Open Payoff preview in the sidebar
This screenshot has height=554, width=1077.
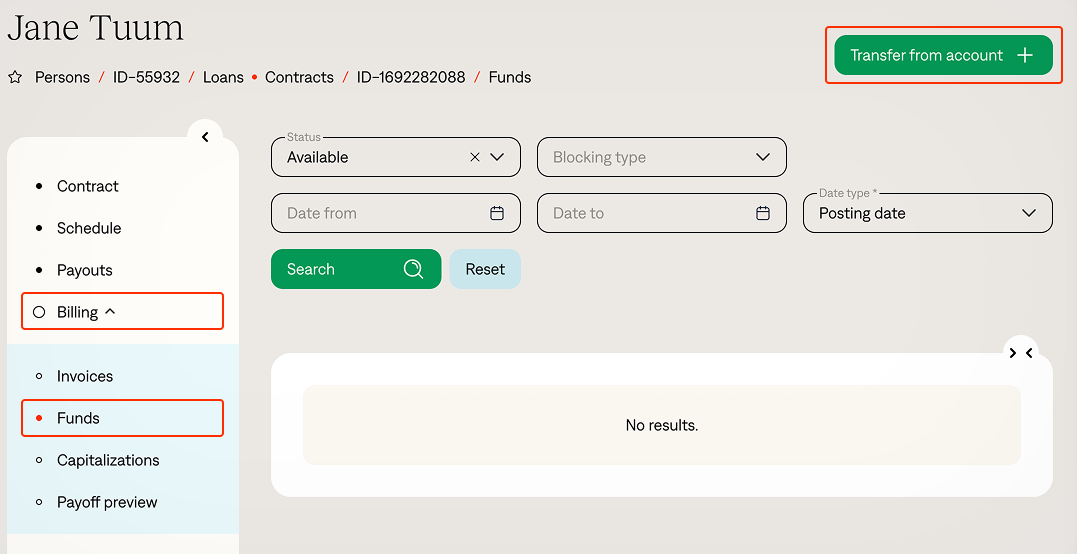coord(107,502)
